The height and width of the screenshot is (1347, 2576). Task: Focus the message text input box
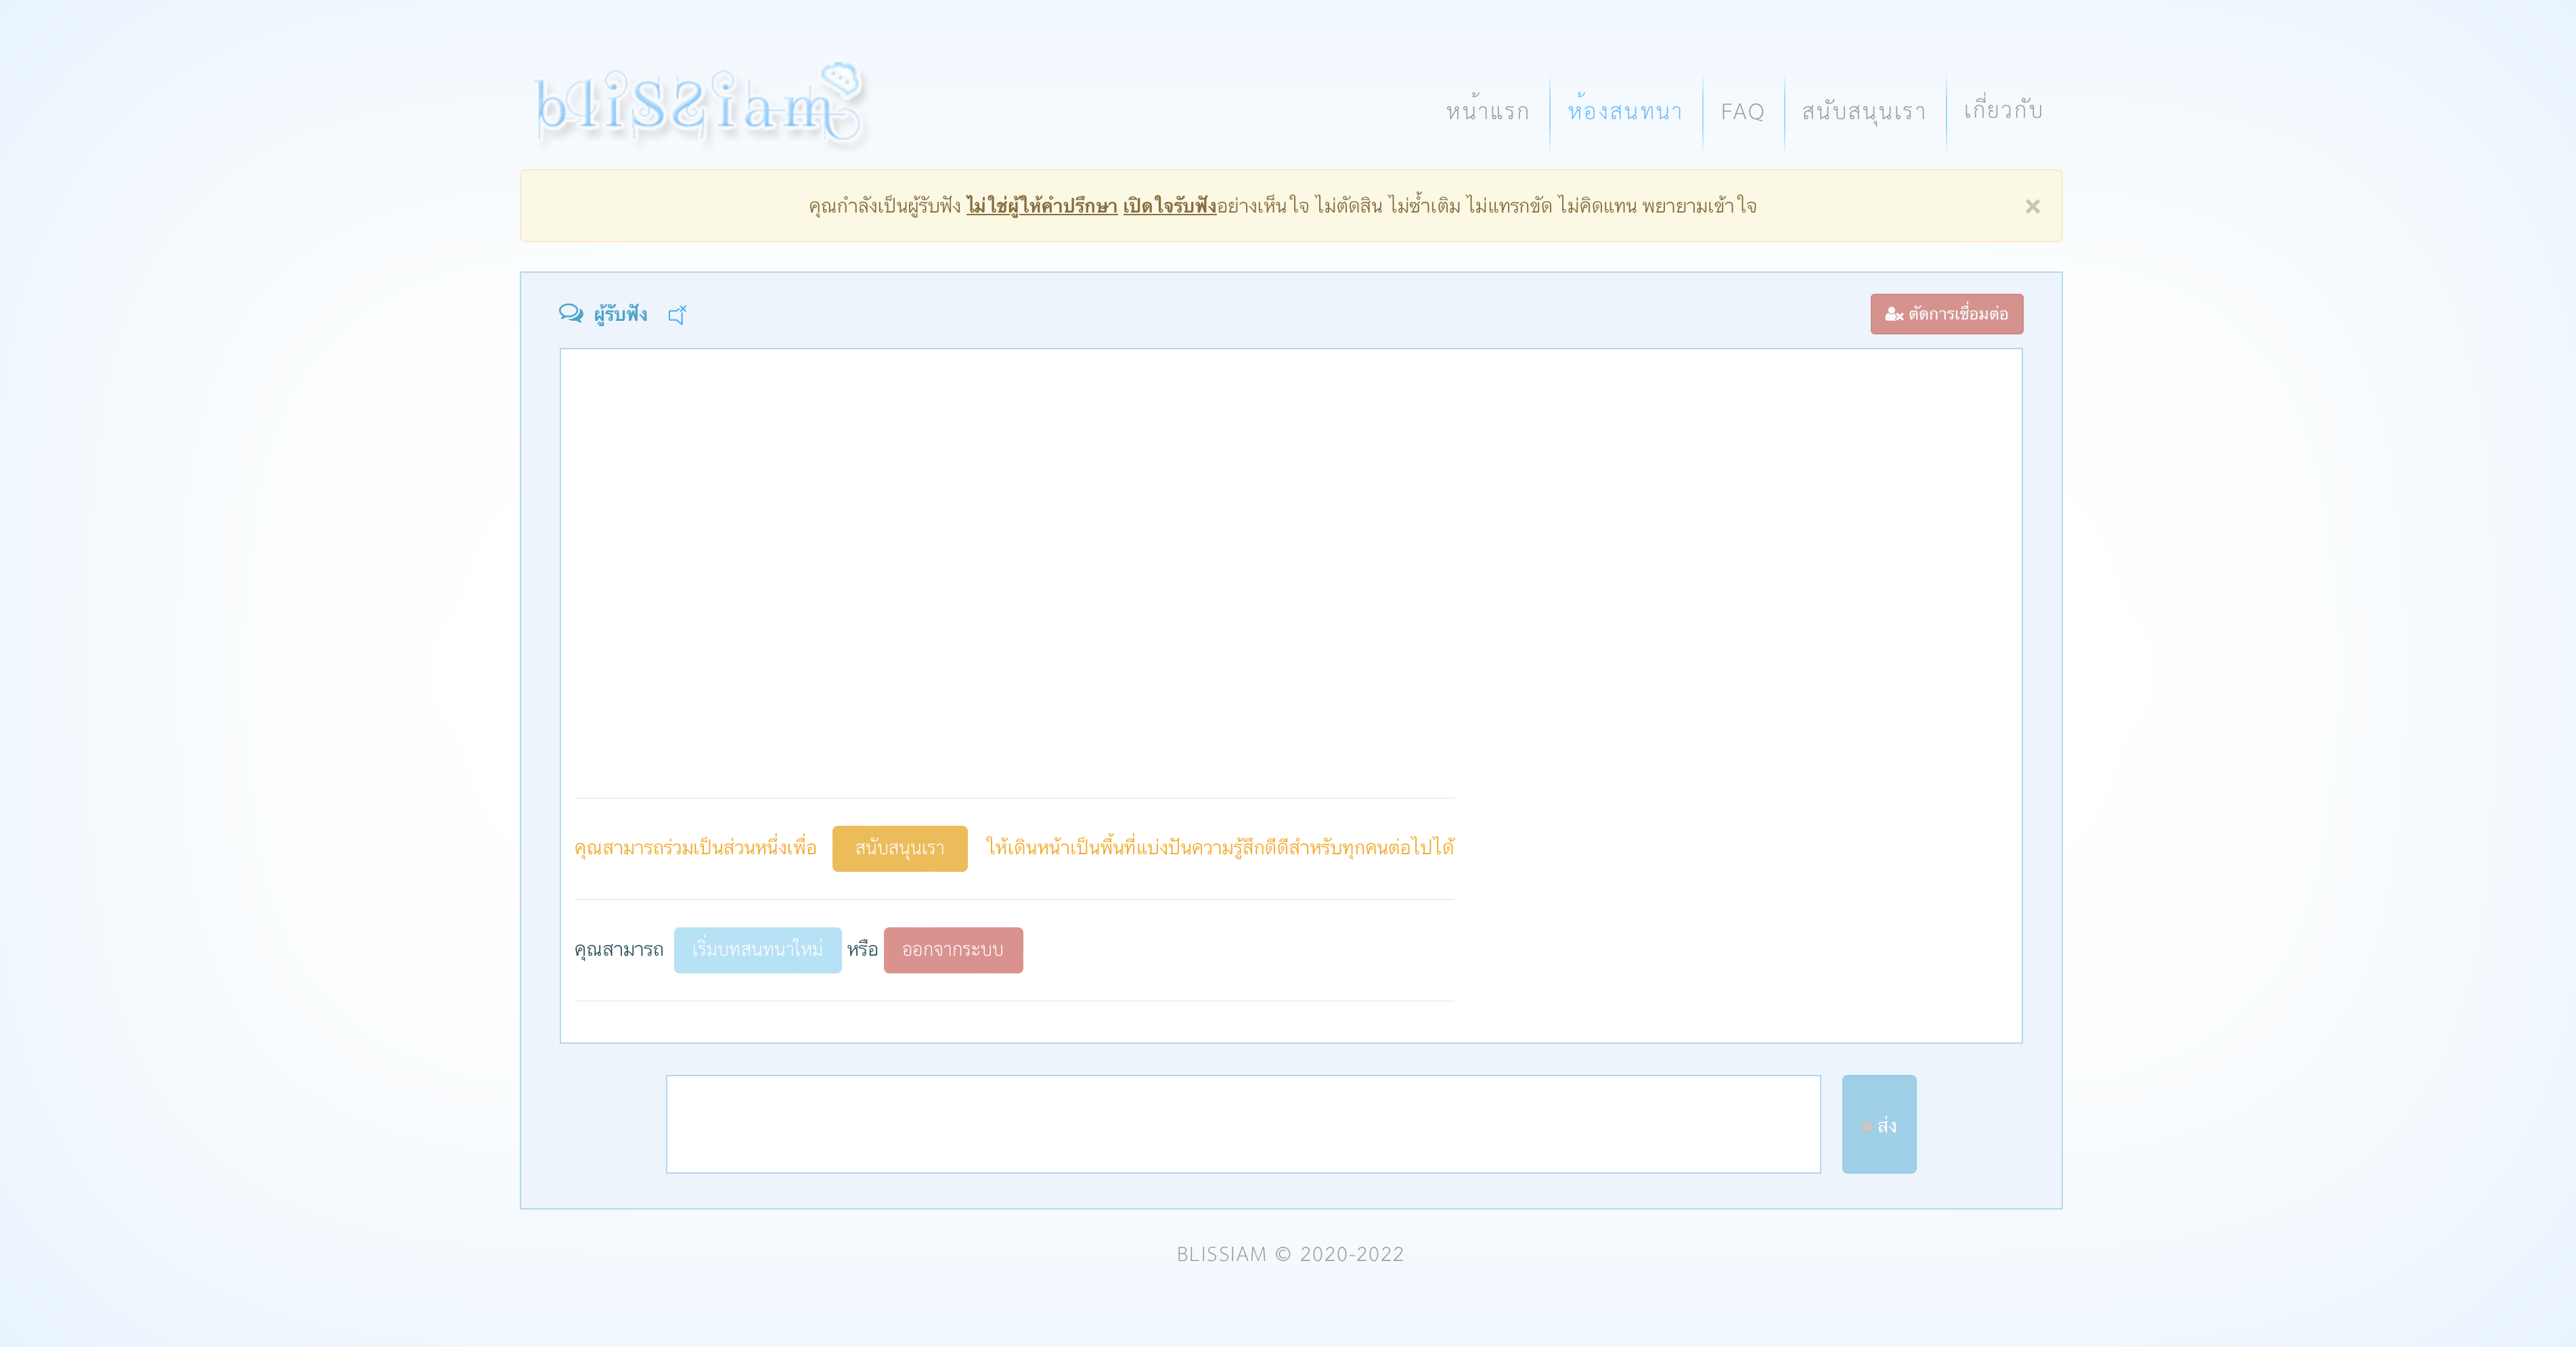tap(1242, 1124)
